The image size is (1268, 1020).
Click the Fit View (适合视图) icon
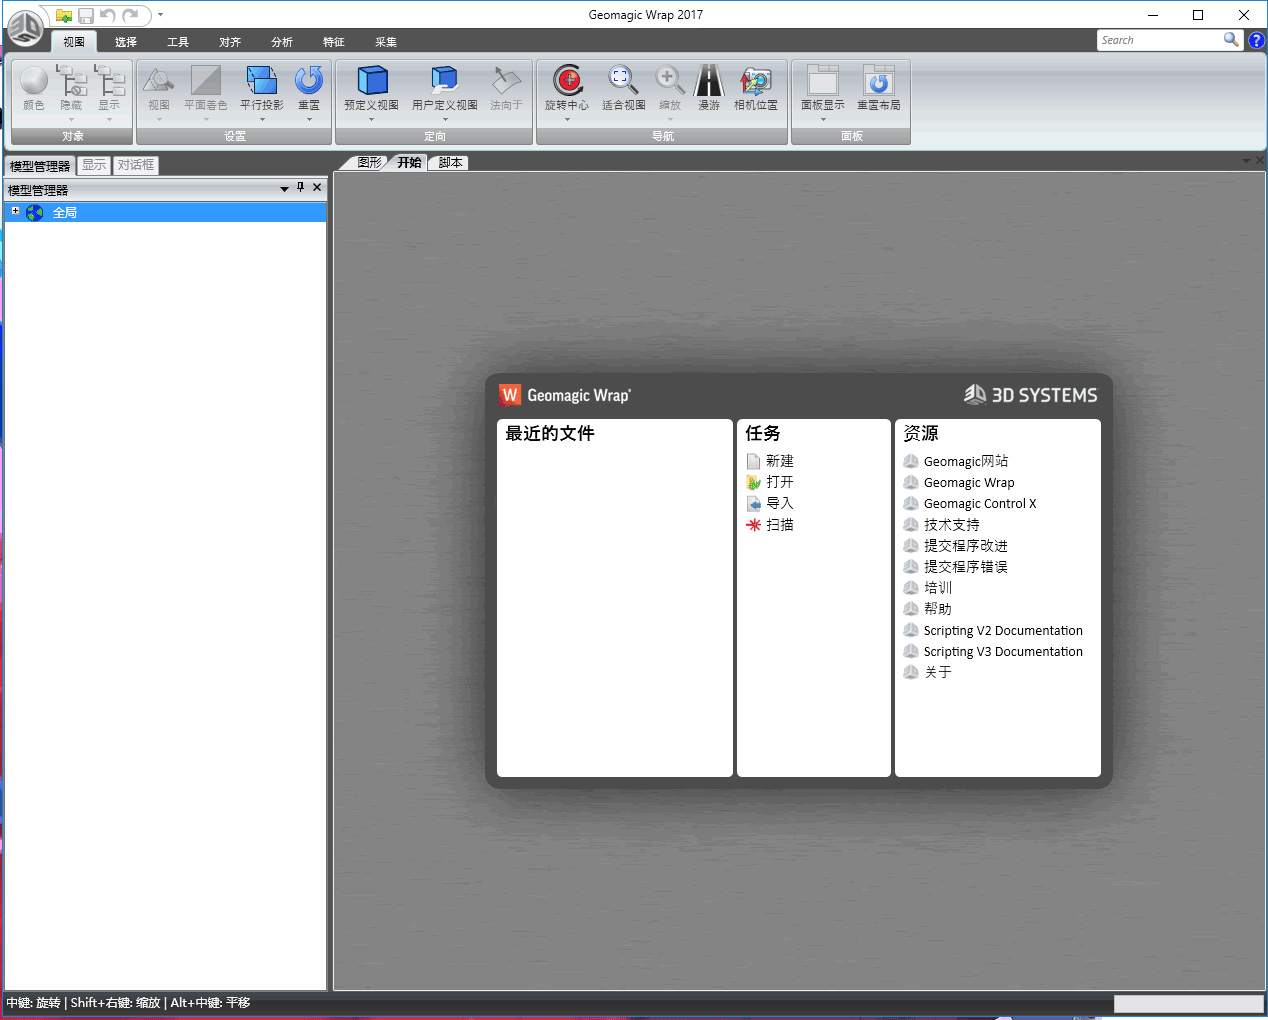622,81
